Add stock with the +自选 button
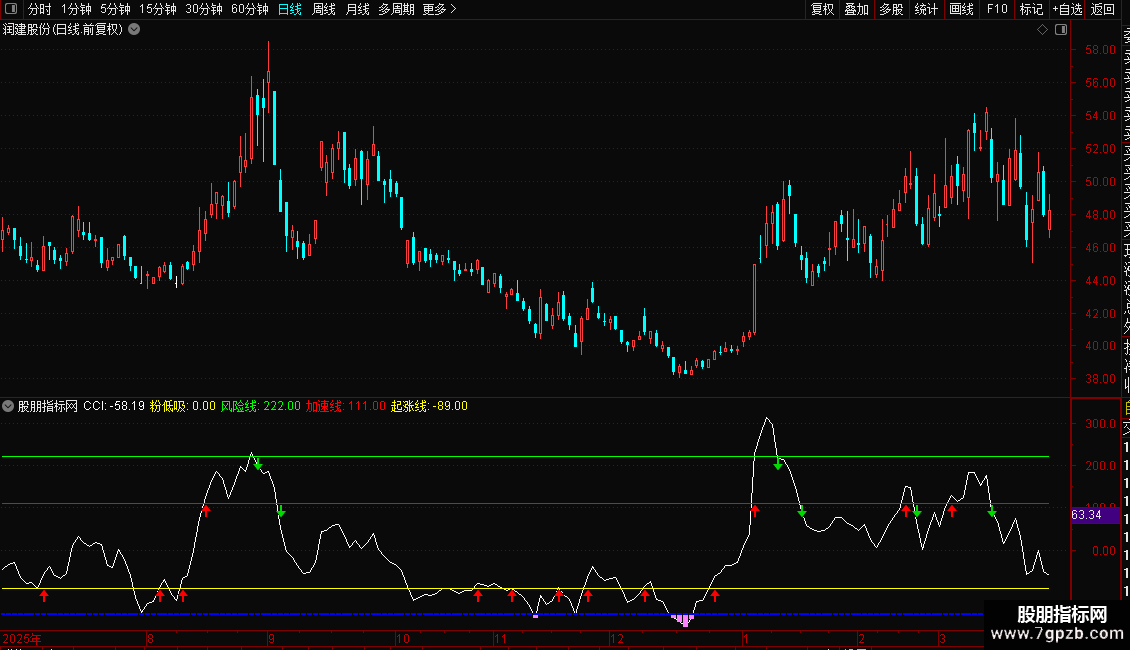 coord(1067,10)
